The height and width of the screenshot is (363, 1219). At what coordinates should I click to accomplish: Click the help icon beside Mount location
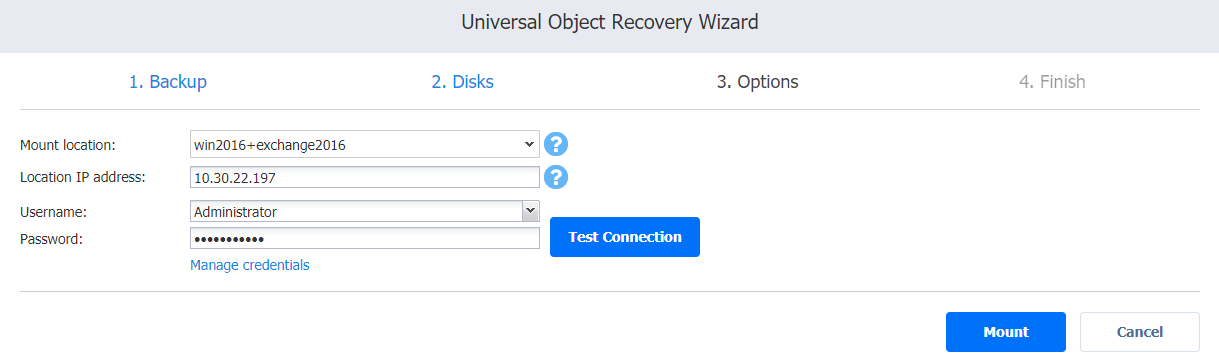pyautogui.click(x=556, y=144)
